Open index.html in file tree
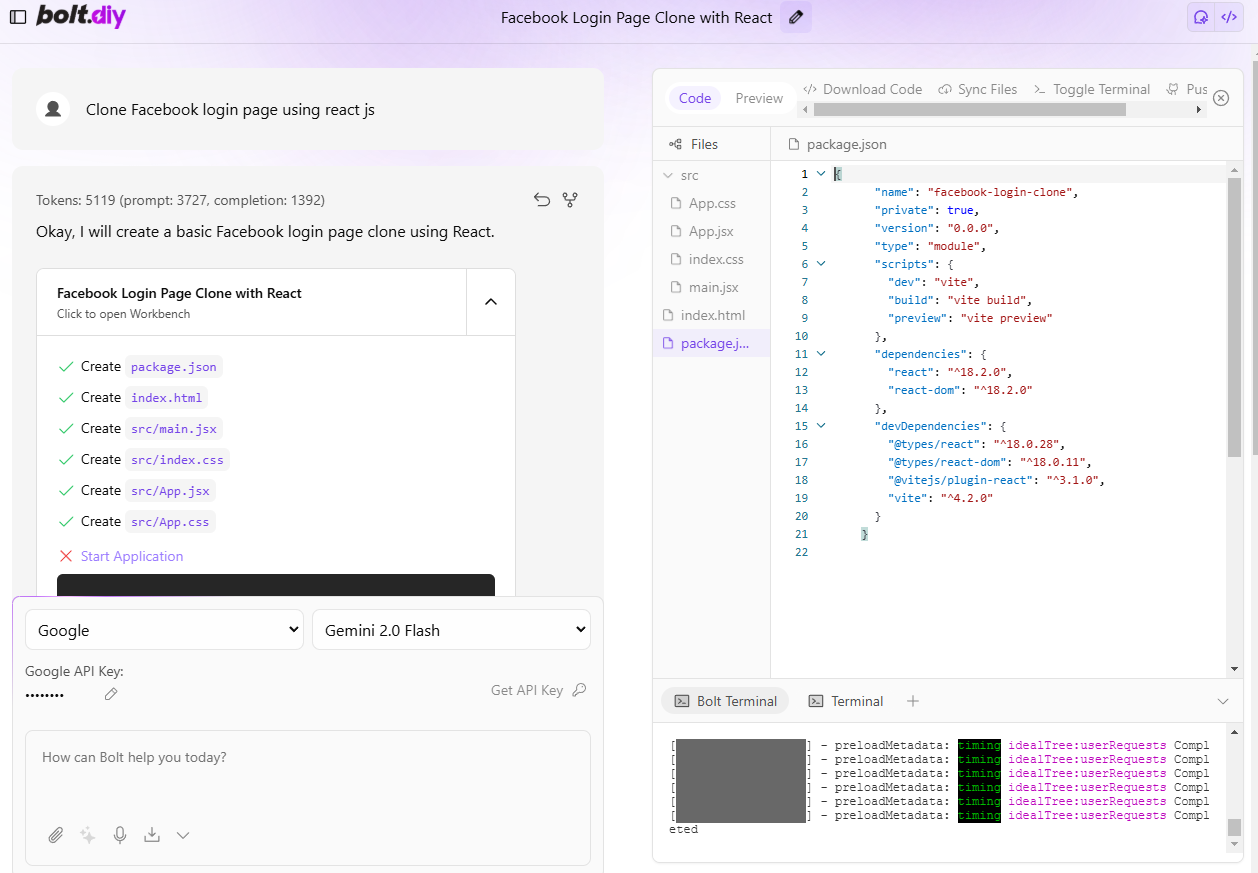This screenshot has height=873, width=1258. click(x=711, y=315)
